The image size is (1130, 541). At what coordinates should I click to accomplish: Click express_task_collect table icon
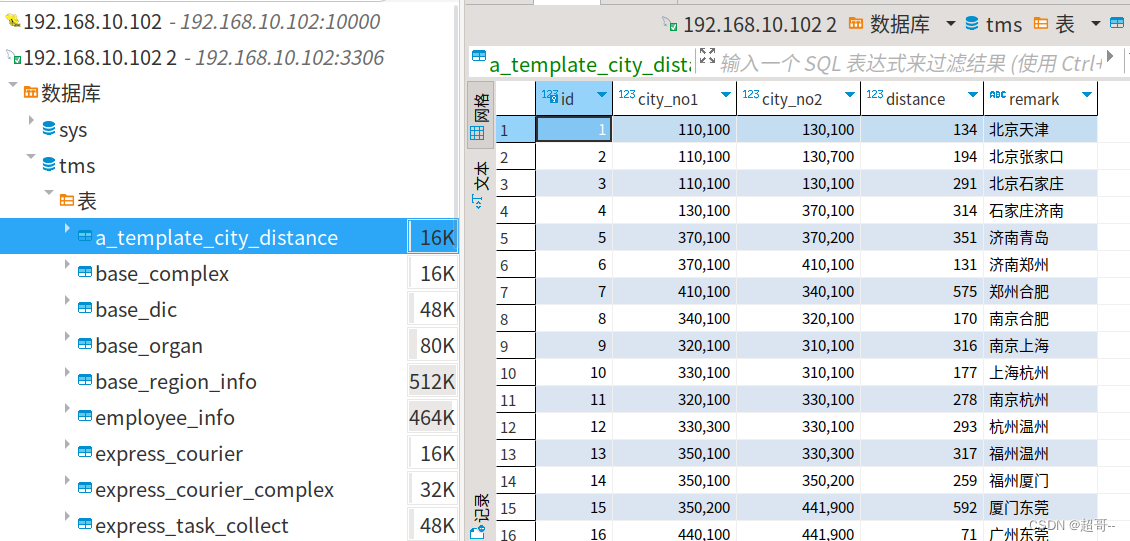pyautogui.click(x=85, y=524)
